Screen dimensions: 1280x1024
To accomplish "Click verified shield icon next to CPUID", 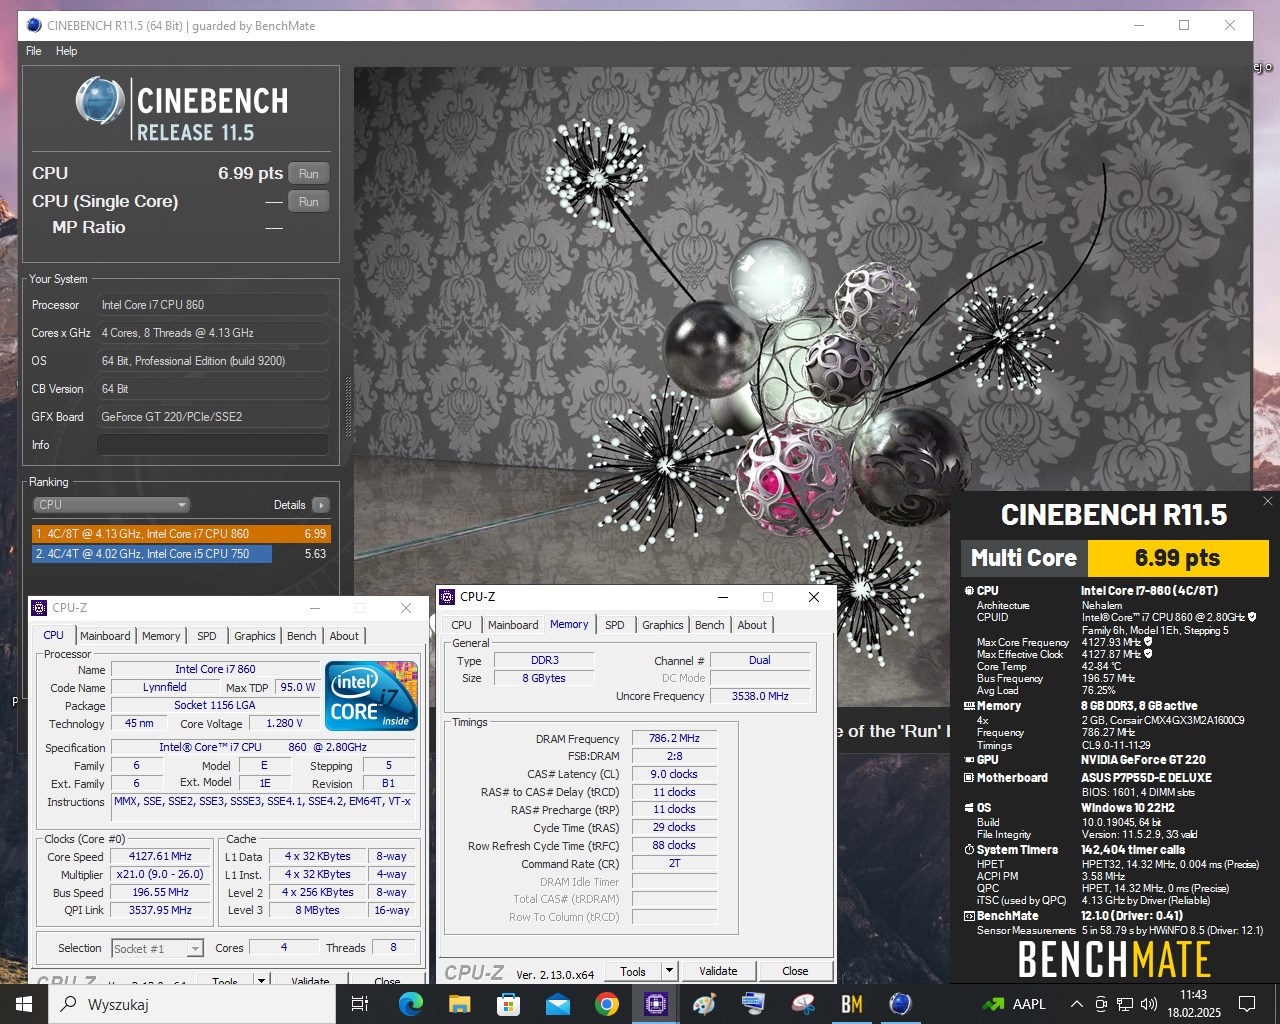I will [x=1253, y=617].
